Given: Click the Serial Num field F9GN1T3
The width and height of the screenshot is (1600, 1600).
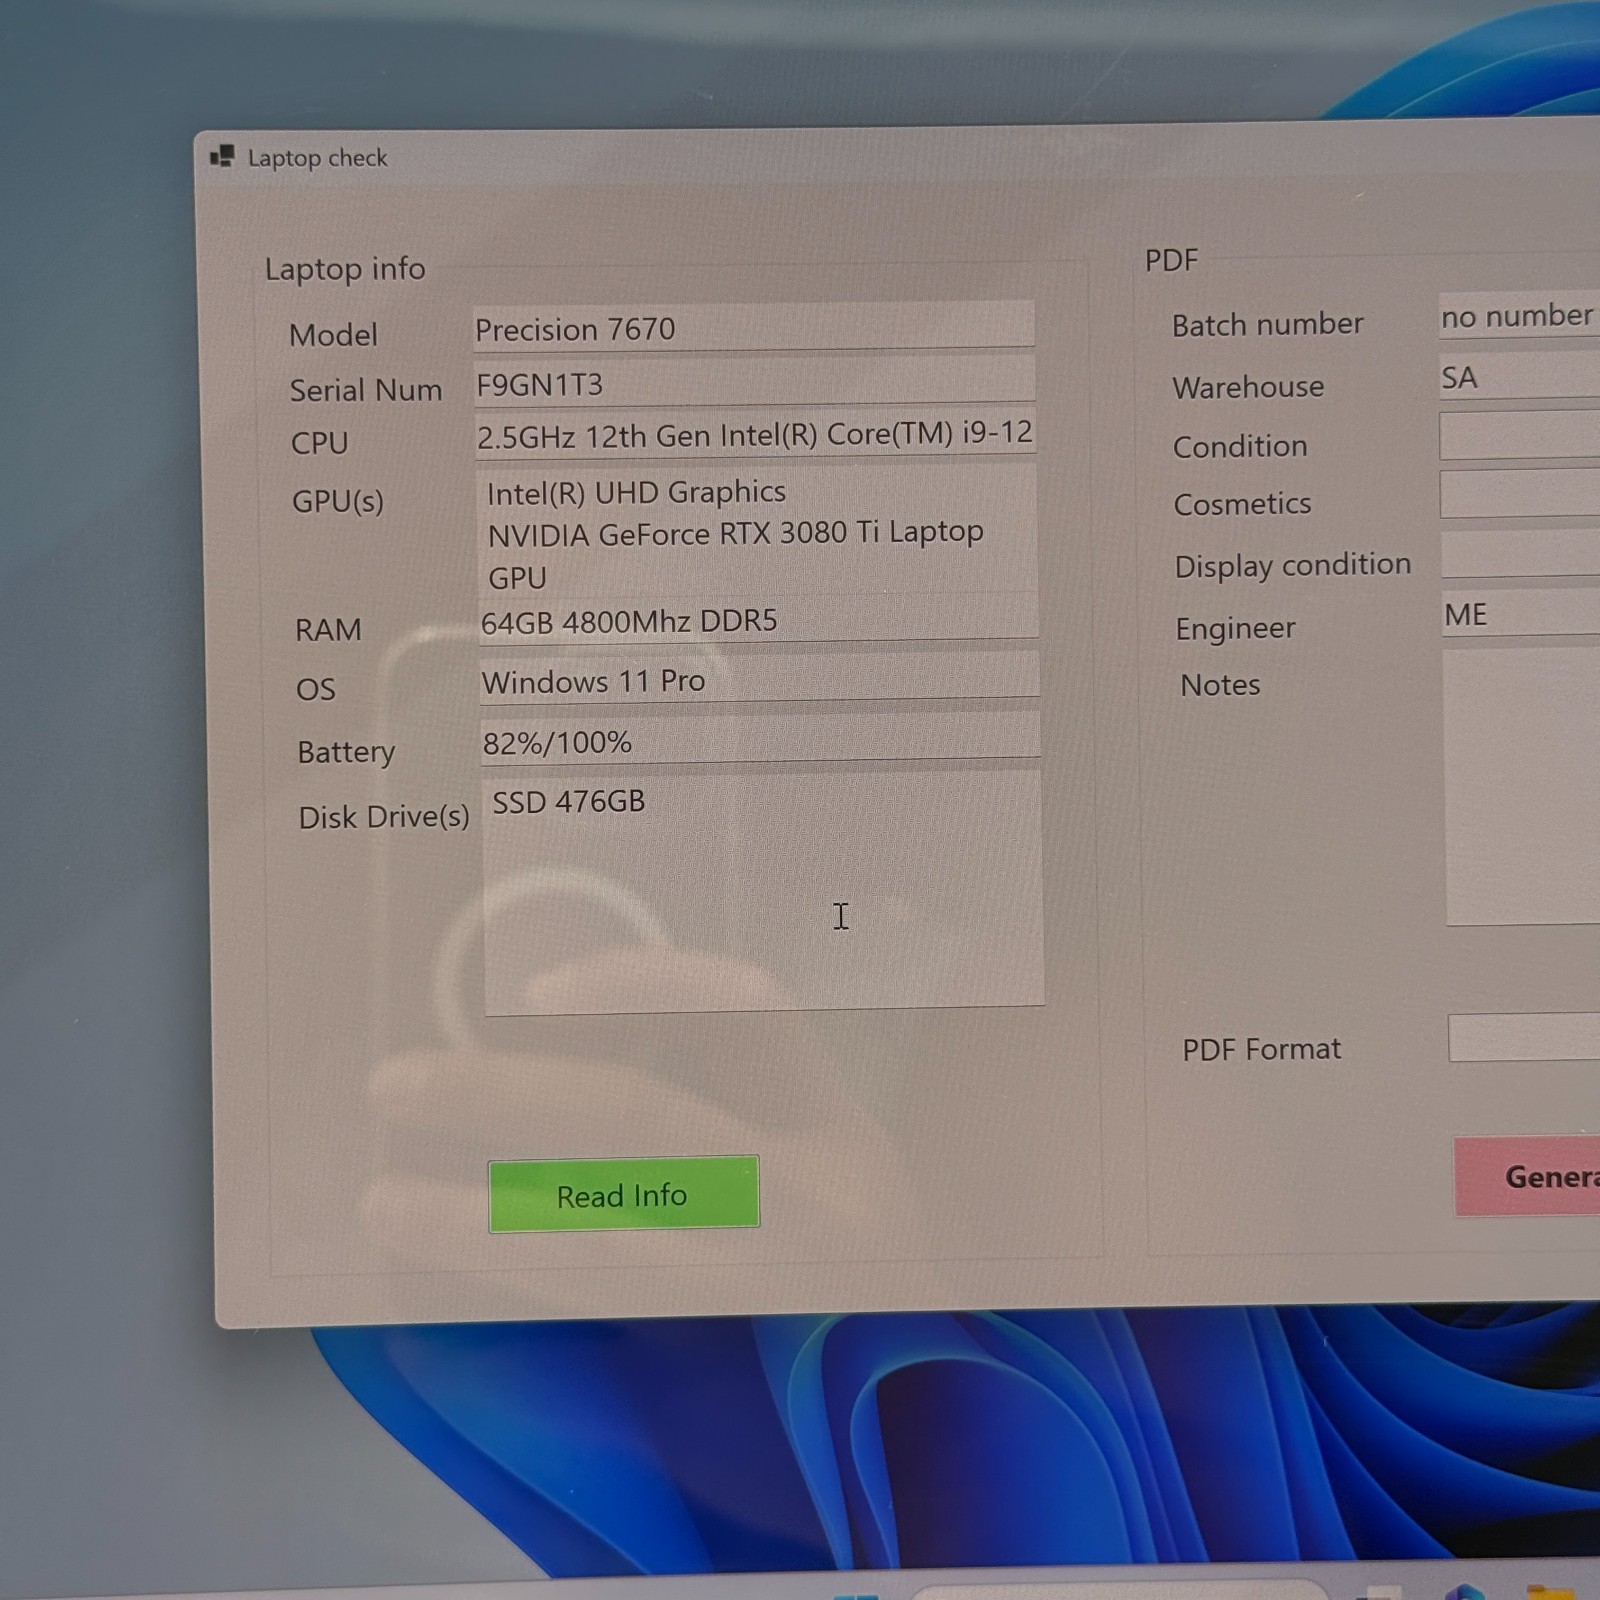Looking at the screenshot, I should tap(755, 382).
